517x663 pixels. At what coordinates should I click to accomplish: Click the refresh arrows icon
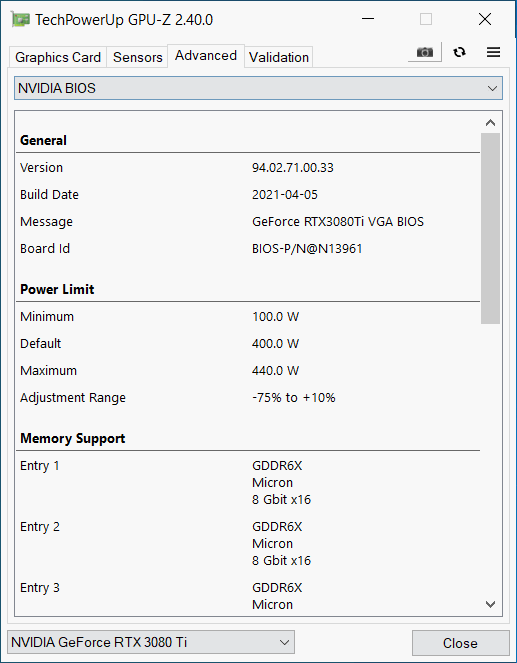[460, 52]
